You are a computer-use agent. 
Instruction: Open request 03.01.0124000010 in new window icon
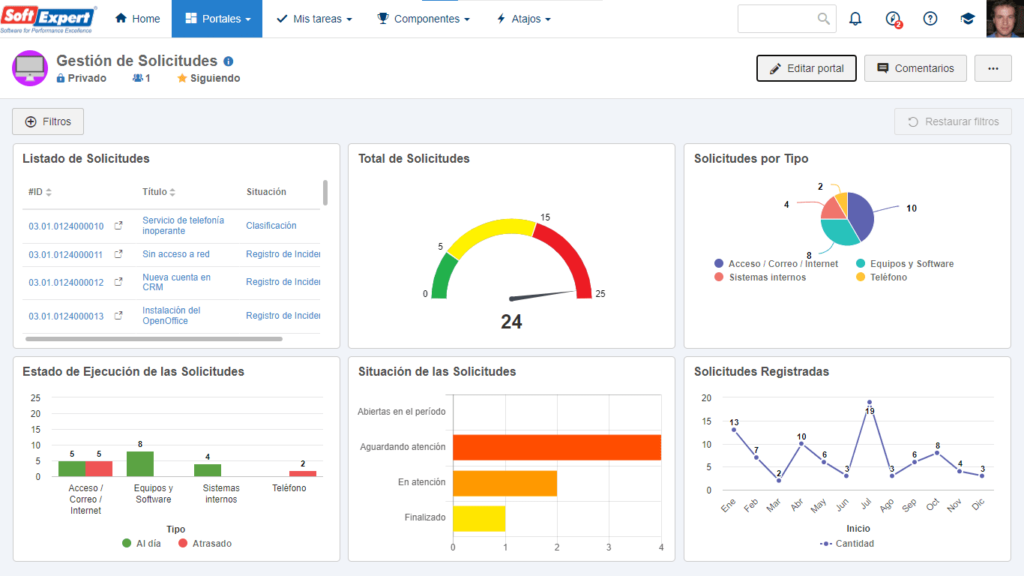coord(118,225)
